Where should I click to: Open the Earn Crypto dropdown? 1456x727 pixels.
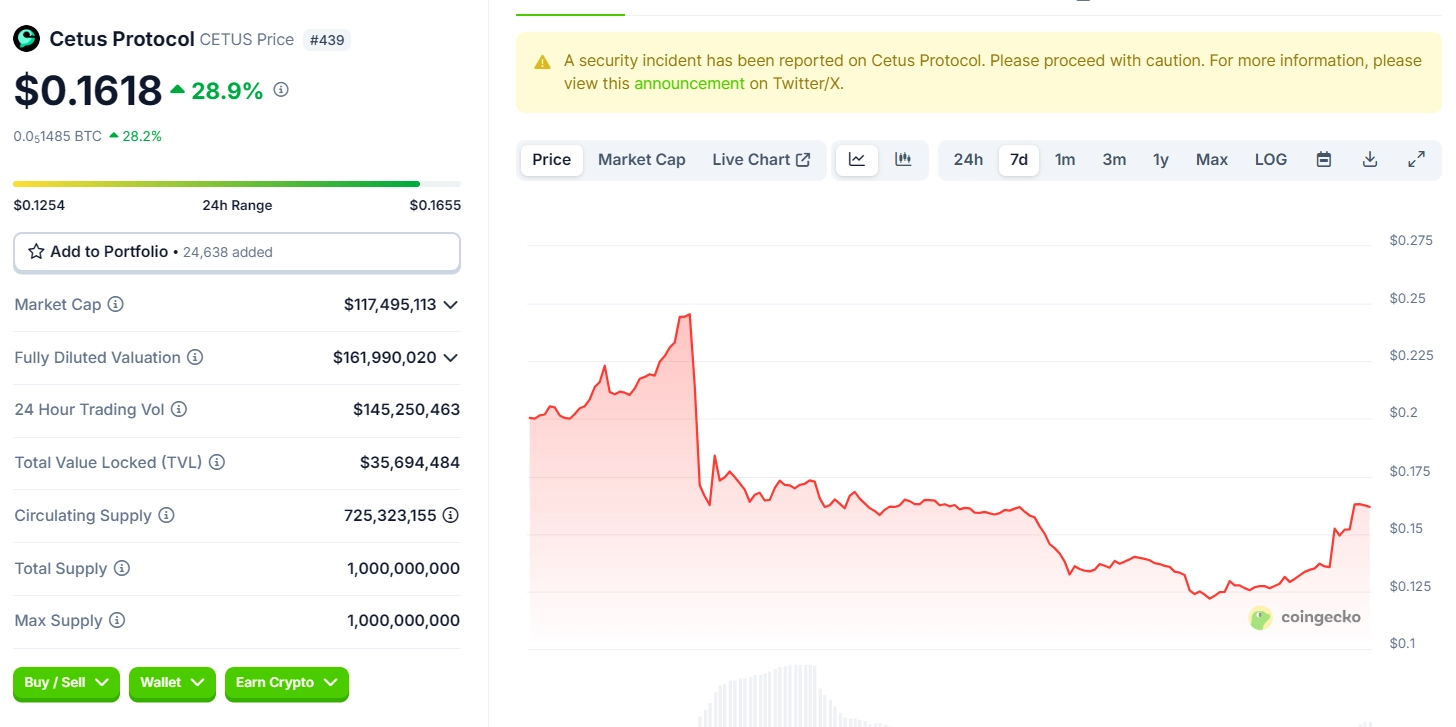click(x=286, y=683)
